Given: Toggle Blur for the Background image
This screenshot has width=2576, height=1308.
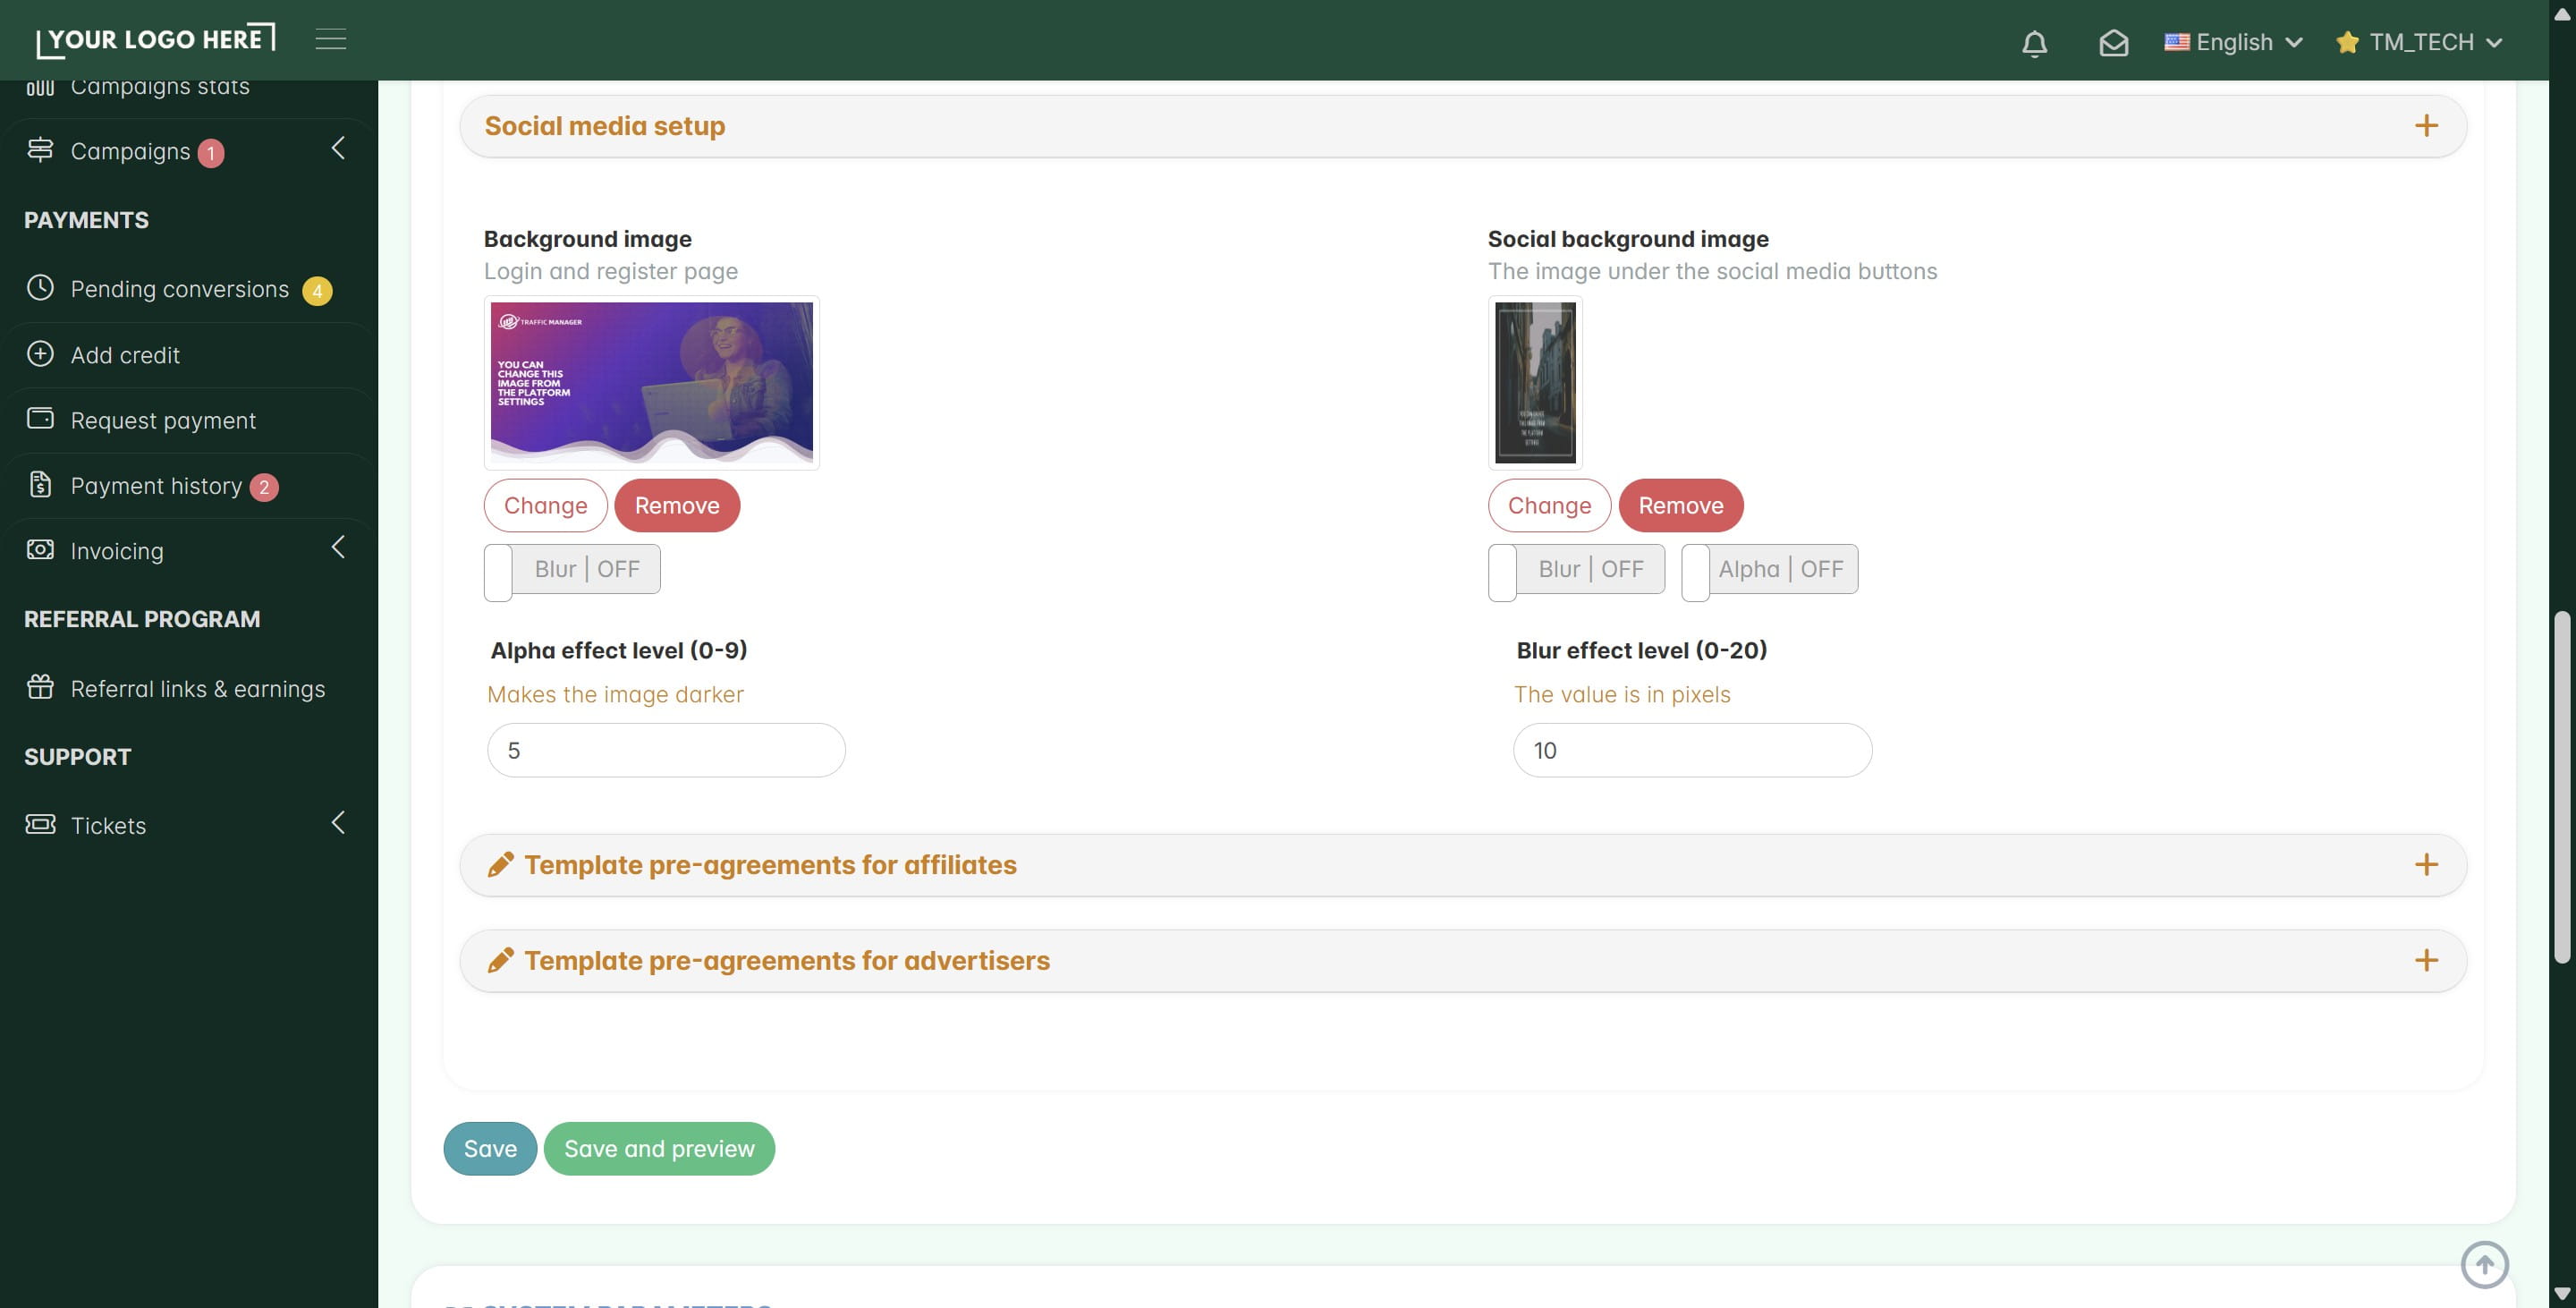Looking at the screenshot, I should click(572, 571).
